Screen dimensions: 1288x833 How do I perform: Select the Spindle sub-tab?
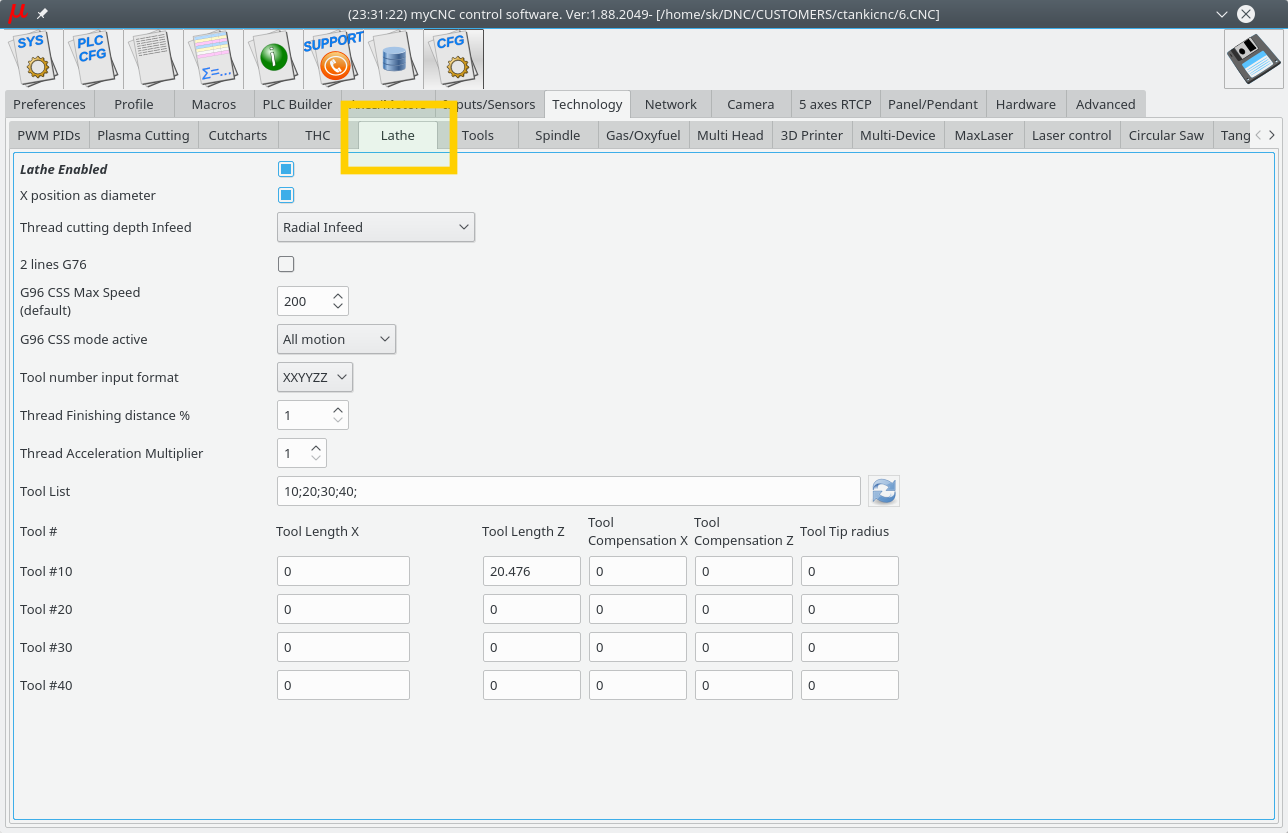tap(557, 135)
